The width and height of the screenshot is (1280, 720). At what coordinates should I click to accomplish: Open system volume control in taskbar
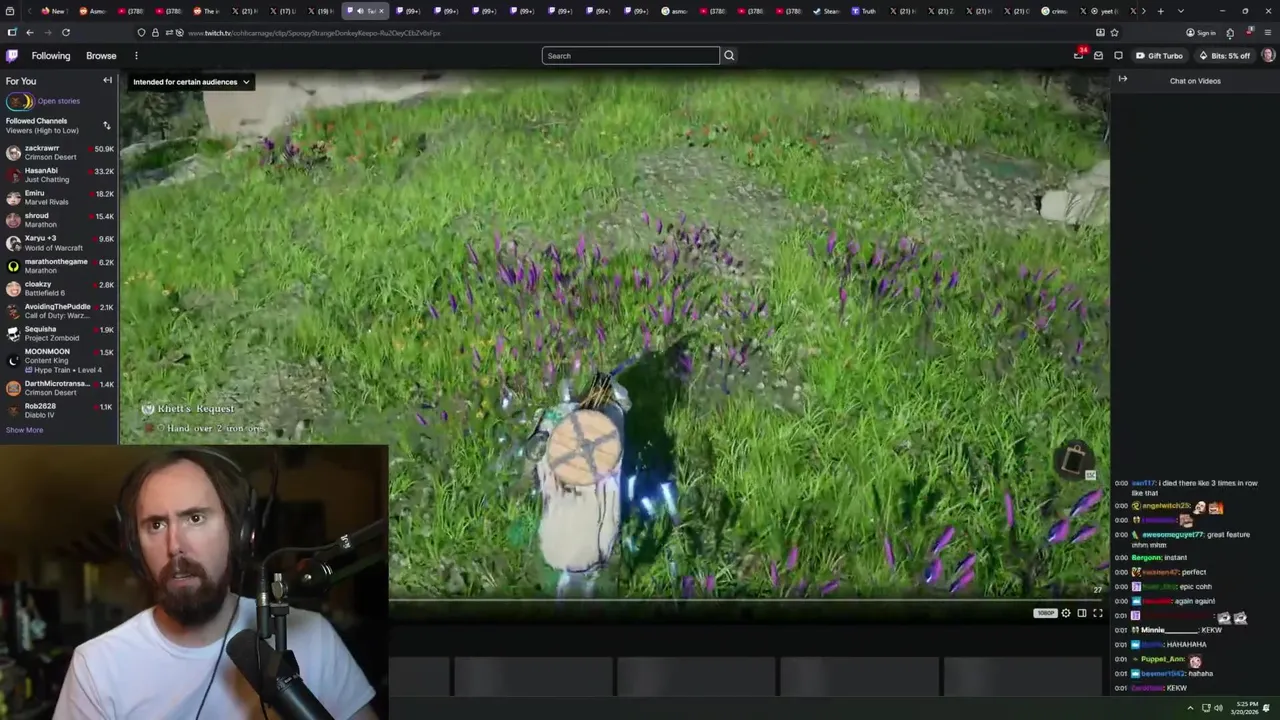tap(1218, 708)
